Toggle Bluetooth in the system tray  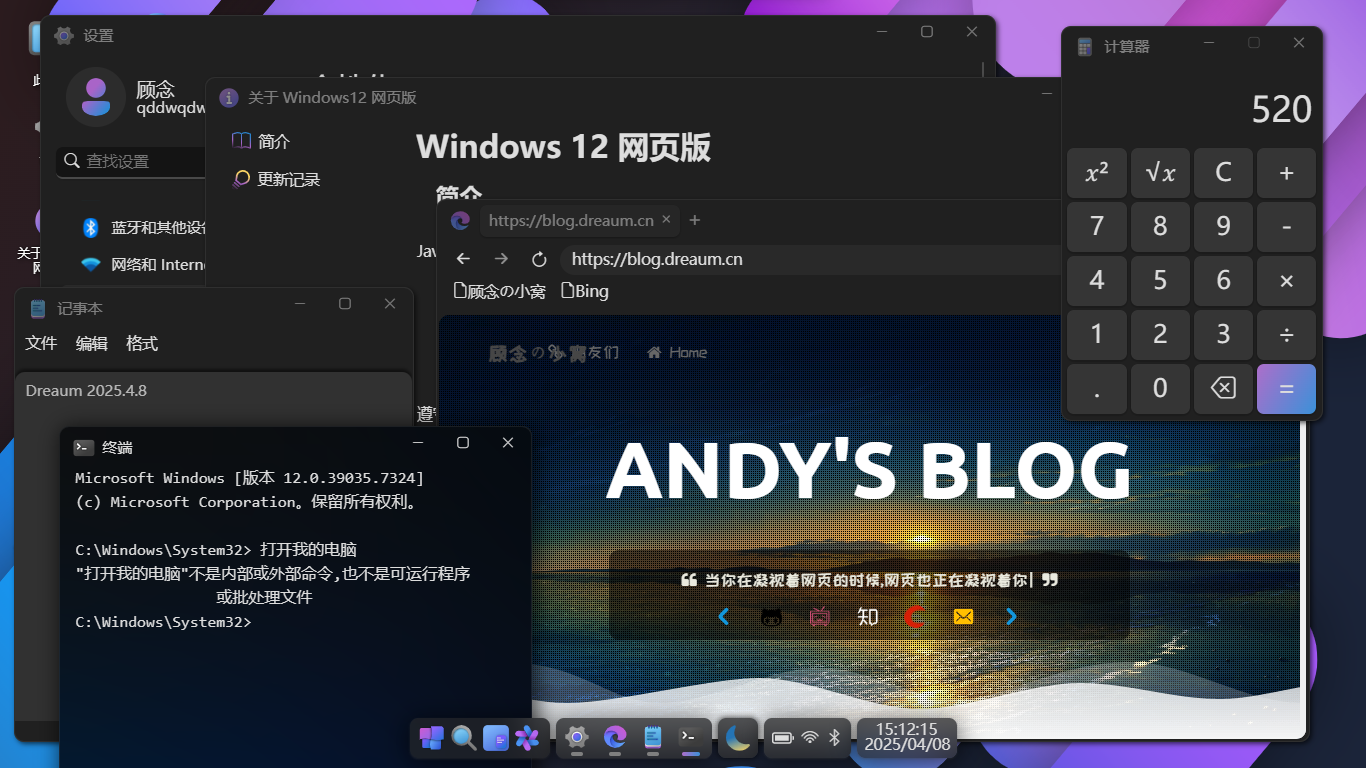pos(834,738)
